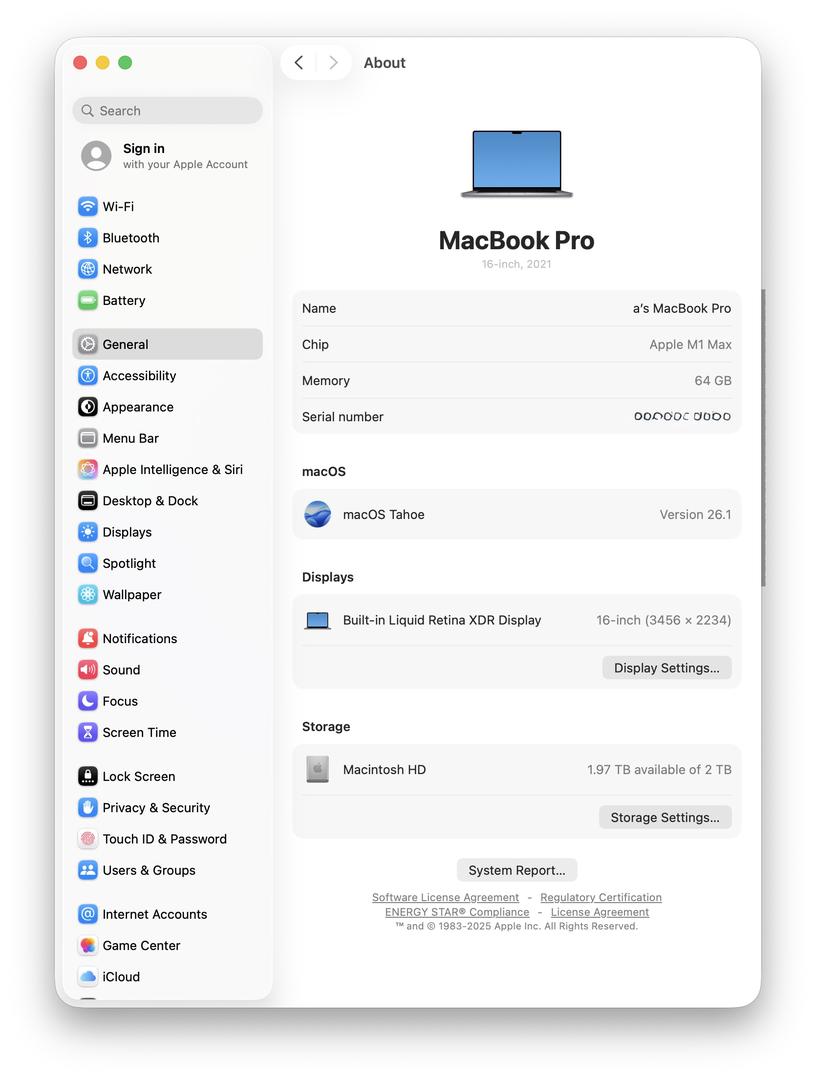The width and height of the screenshot is (816, 1080).
Task: Click the Spotlight magnifier icon
Action: (88, 564)
